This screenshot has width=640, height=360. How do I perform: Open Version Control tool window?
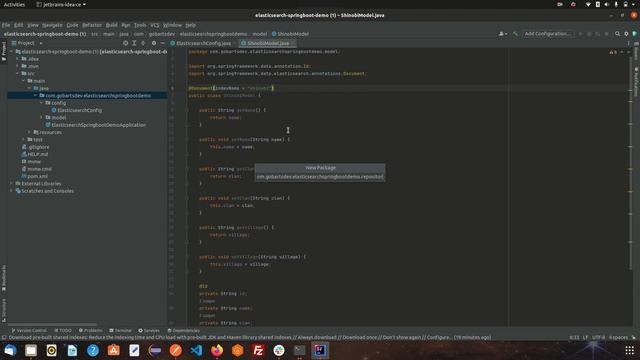(29, 331)
